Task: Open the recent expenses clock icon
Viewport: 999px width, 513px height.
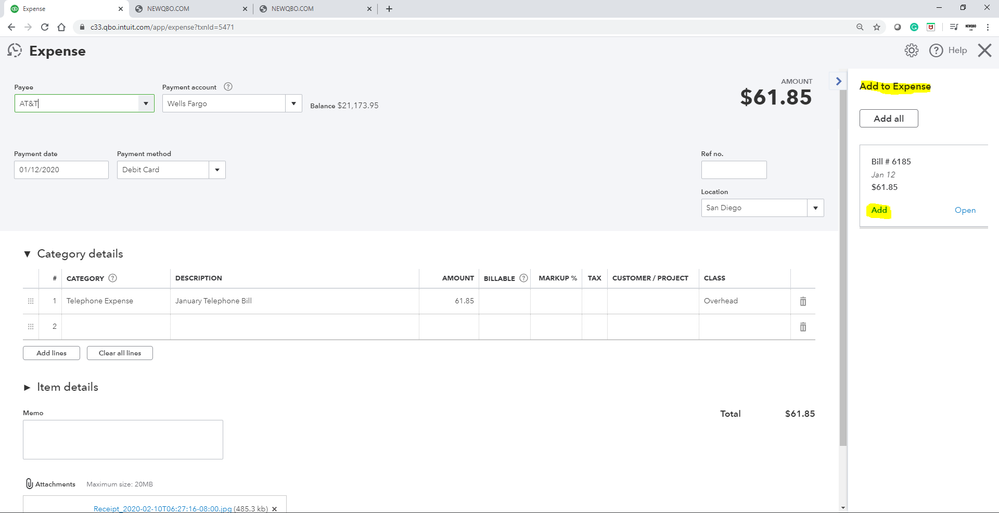Action: (14, 50)
